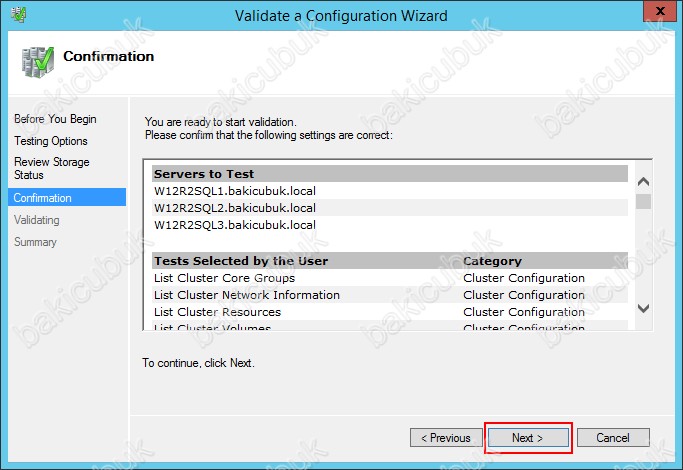Select W12R2SQL2.bakicubuk.local server entry
The width and height of the screenshot is (683, 470).
235,208
